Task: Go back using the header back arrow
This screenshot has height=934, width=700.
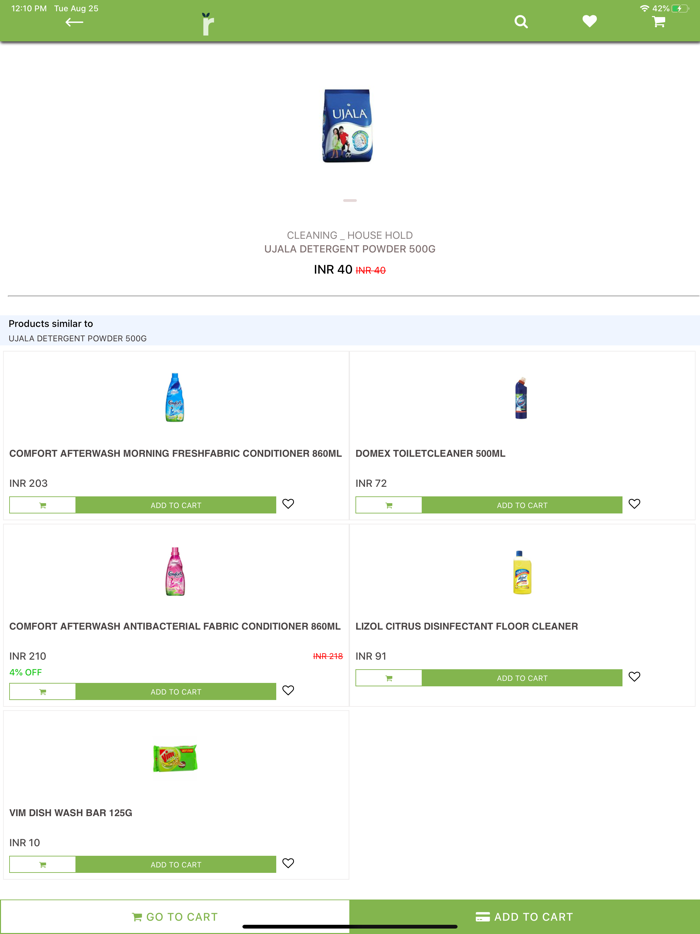Action: (74, 22)
